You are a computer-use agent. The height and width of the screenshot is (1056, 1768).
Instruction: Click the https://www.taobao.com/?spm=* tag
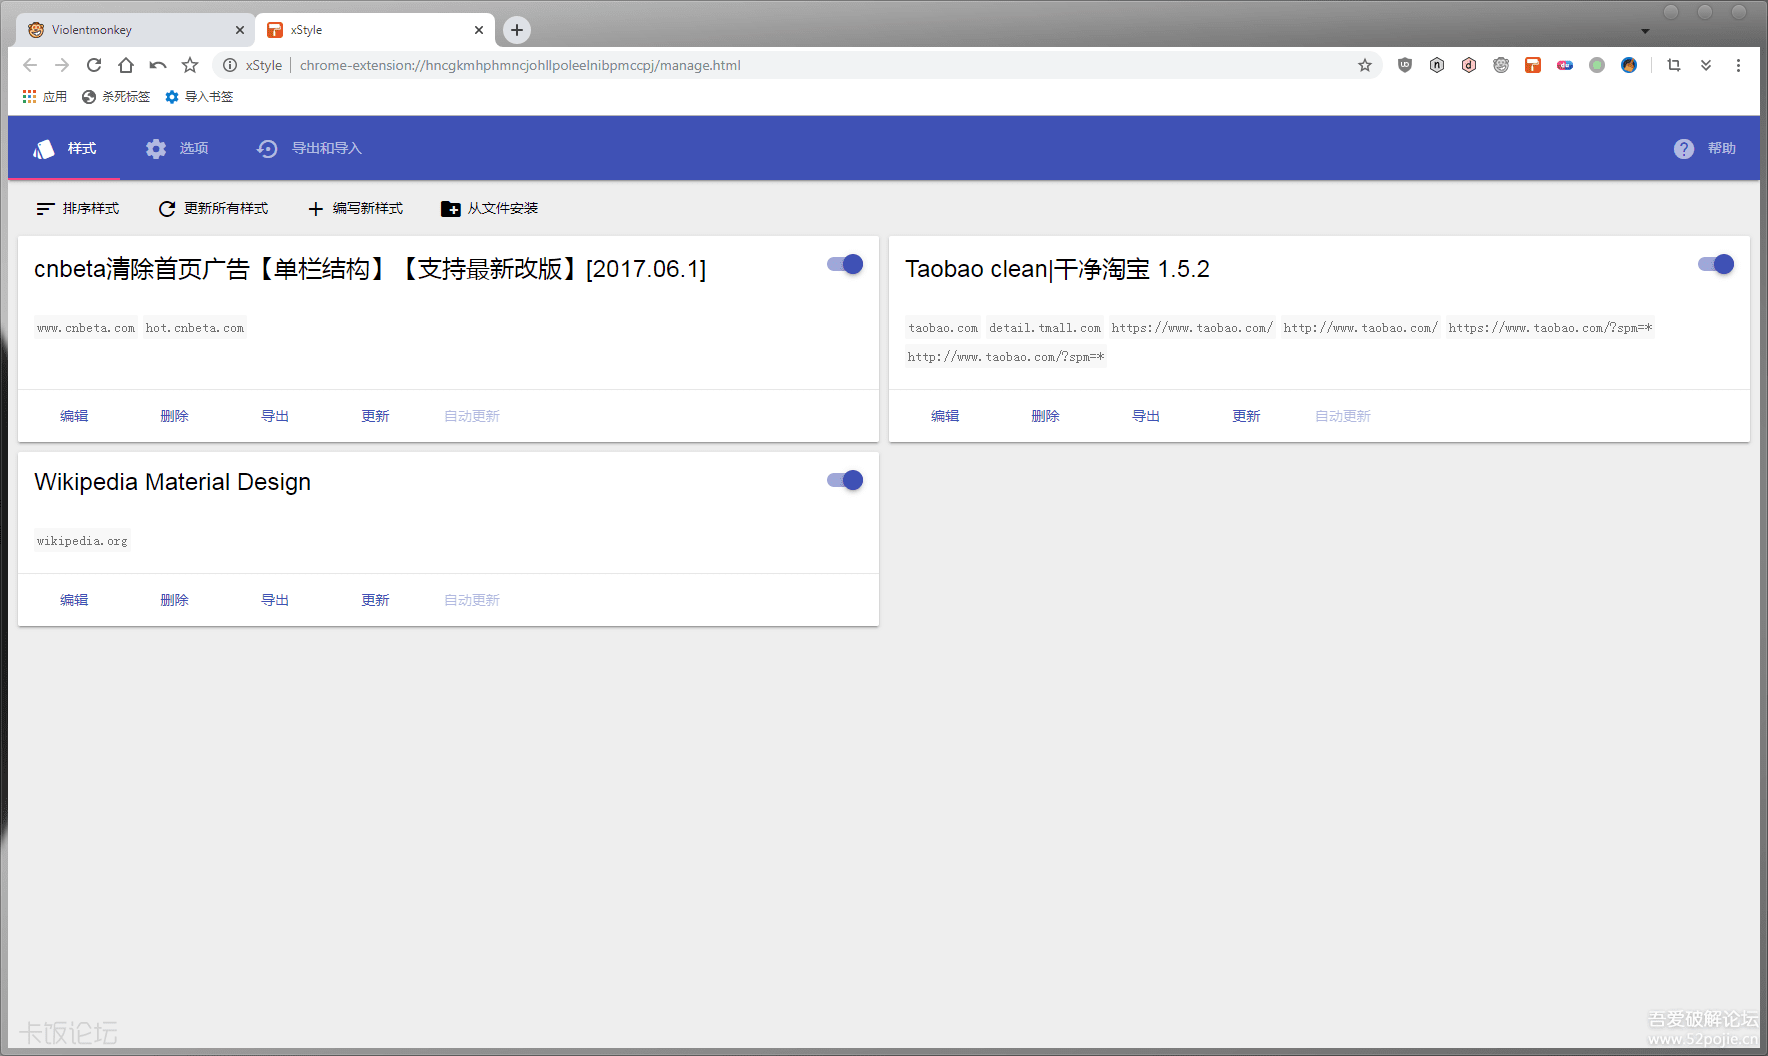point(1550,328)
